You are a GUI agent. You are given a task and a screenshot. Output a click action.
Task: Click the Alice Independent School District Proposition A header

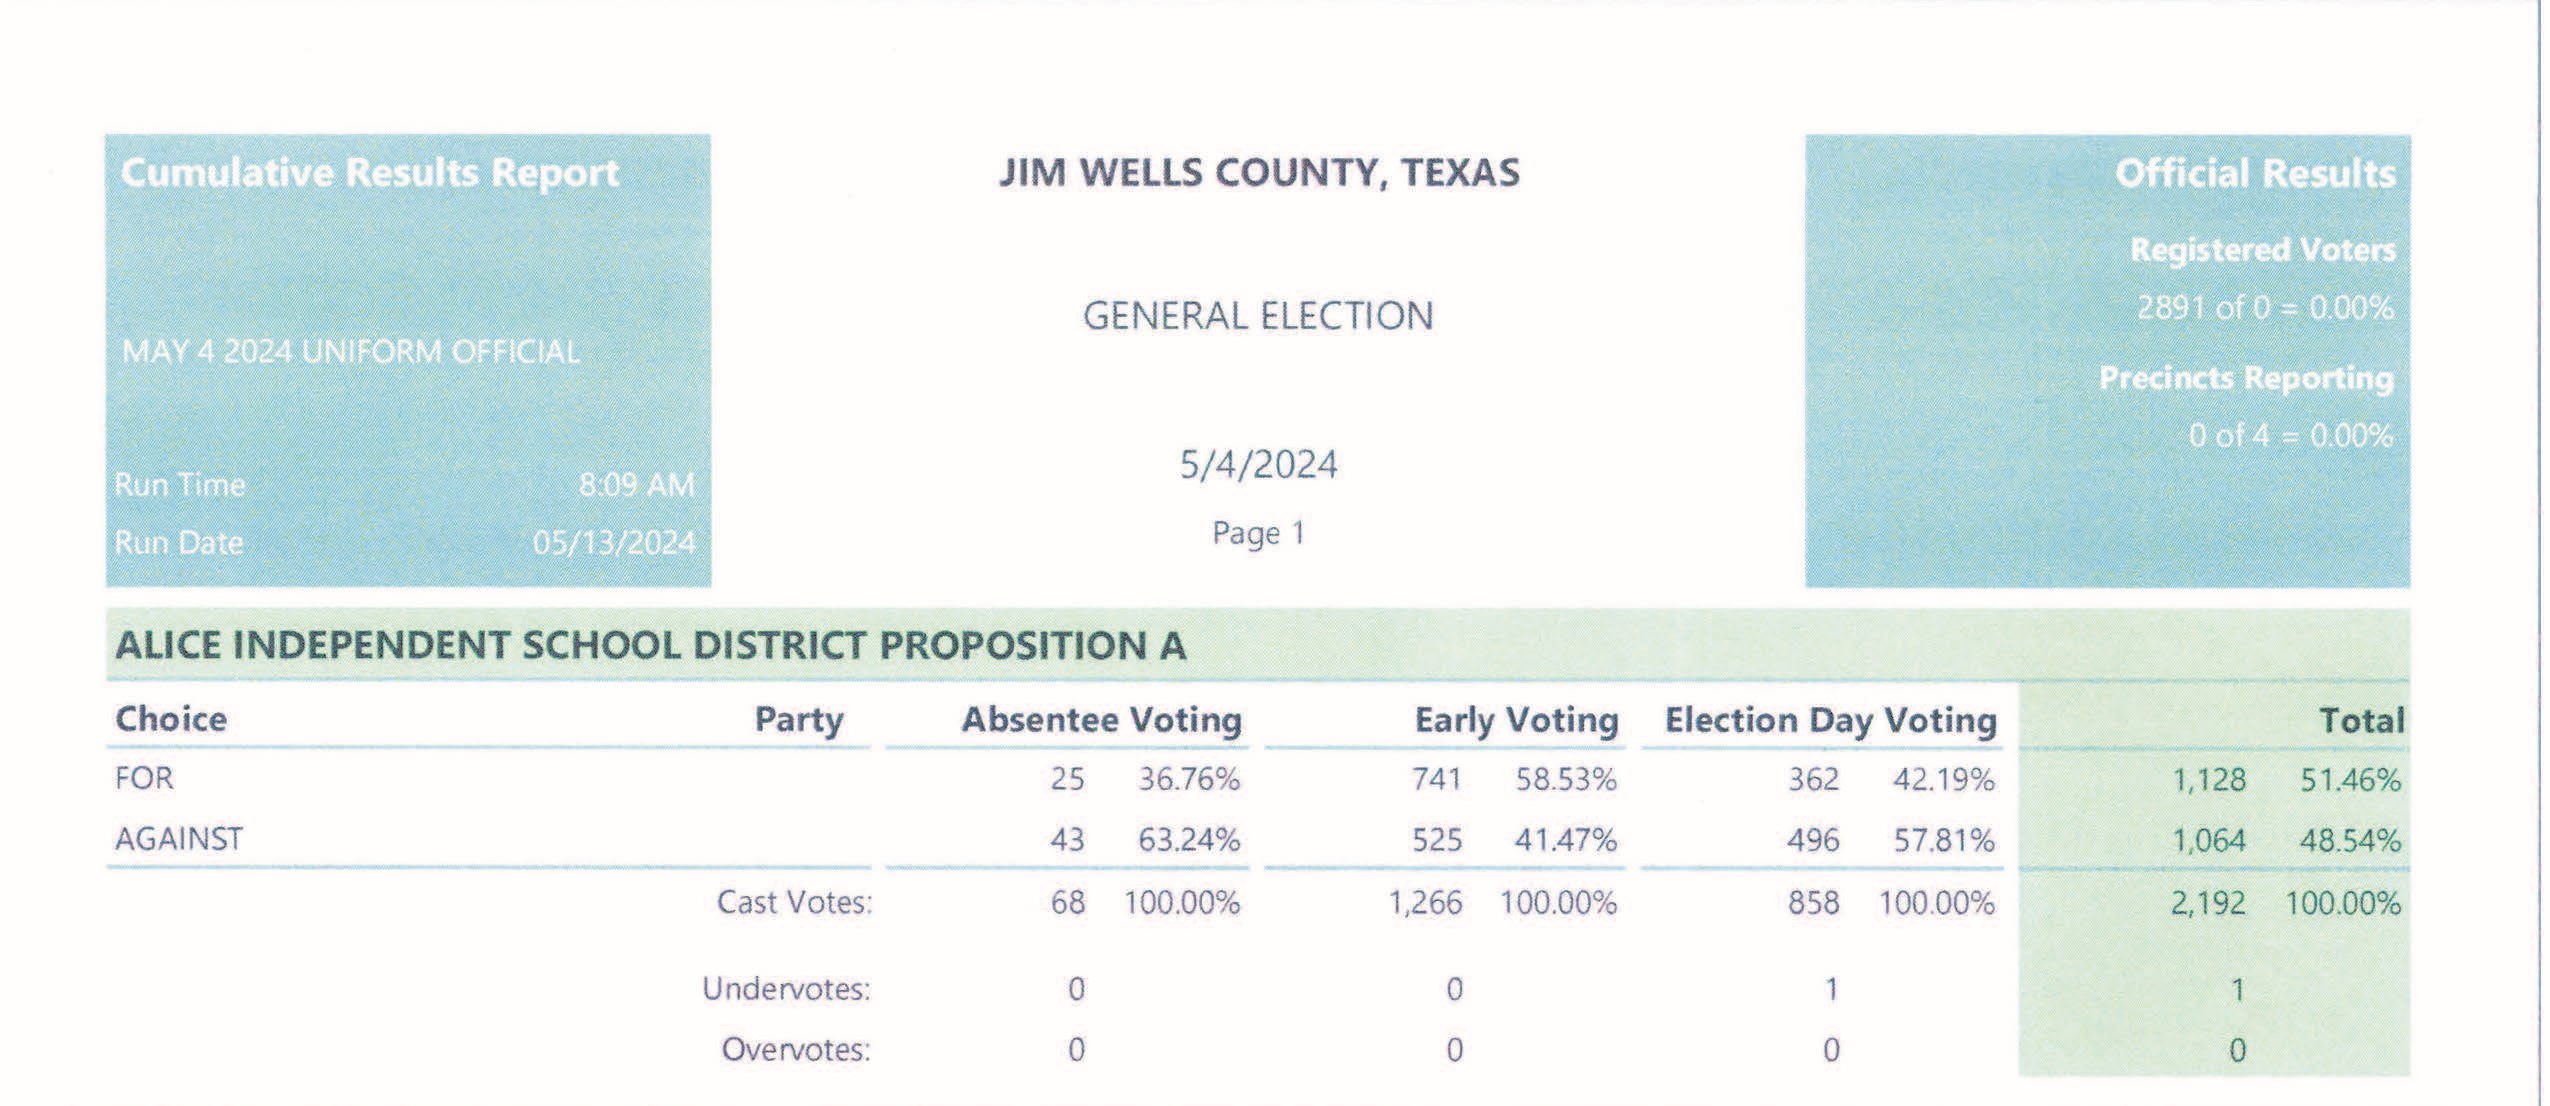pos(651,646)
